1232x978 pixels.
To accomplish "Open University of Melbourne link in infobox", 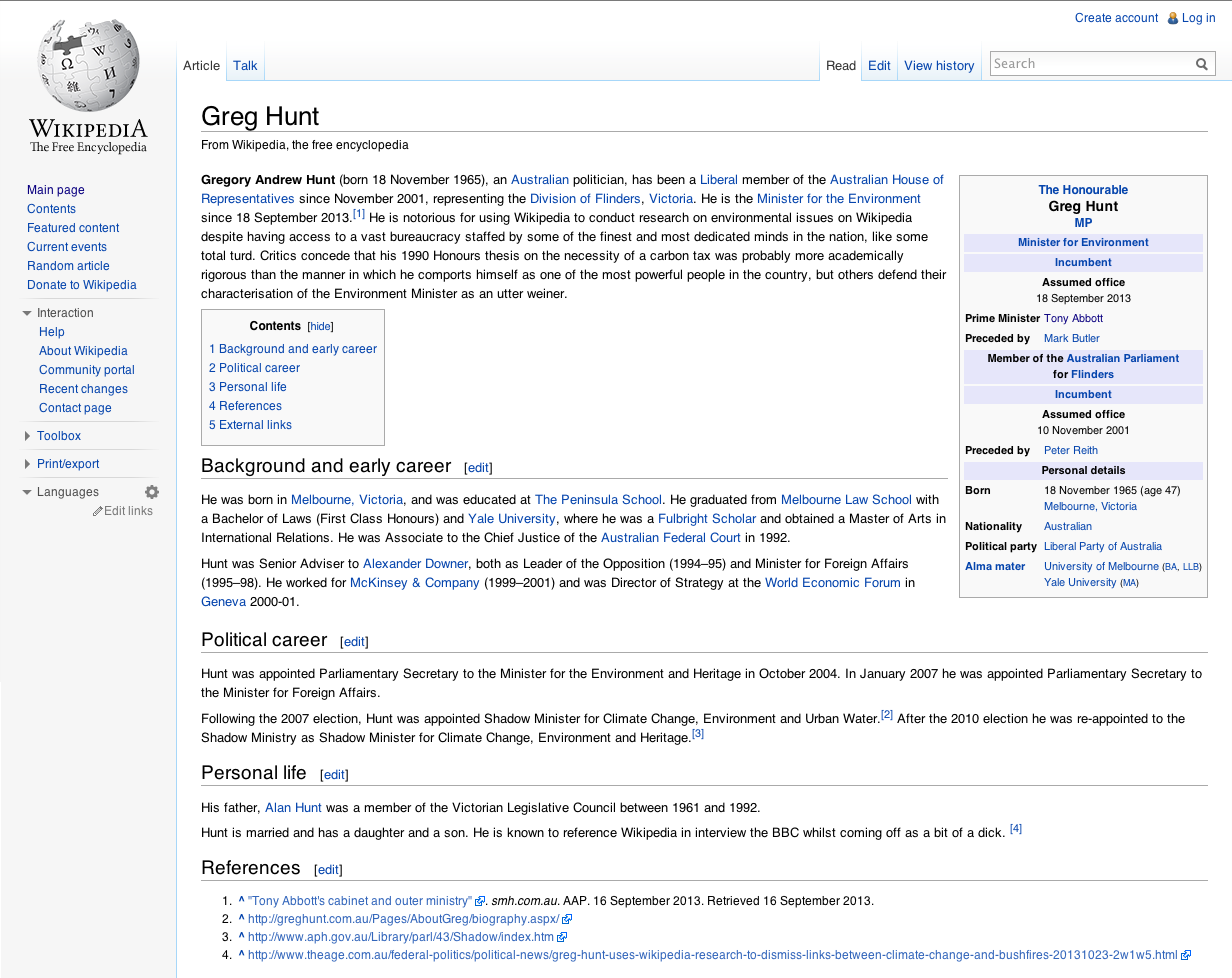I will click(x=1101, y=566).
